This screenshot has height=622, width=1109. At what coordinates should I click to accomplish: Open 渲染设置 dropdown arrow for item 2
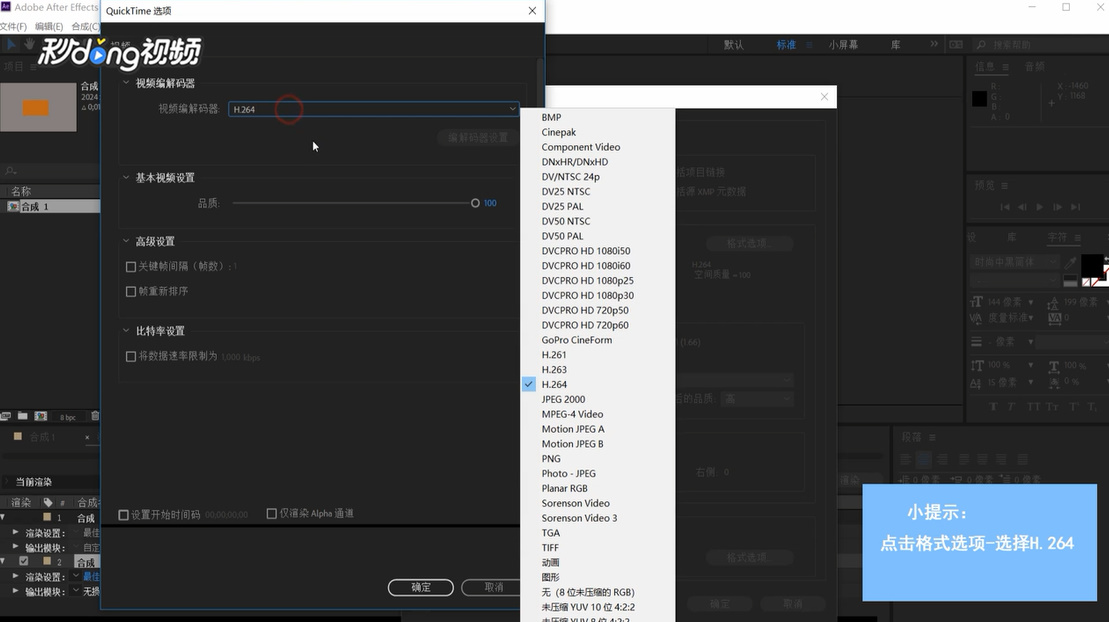tap(76, 576)
